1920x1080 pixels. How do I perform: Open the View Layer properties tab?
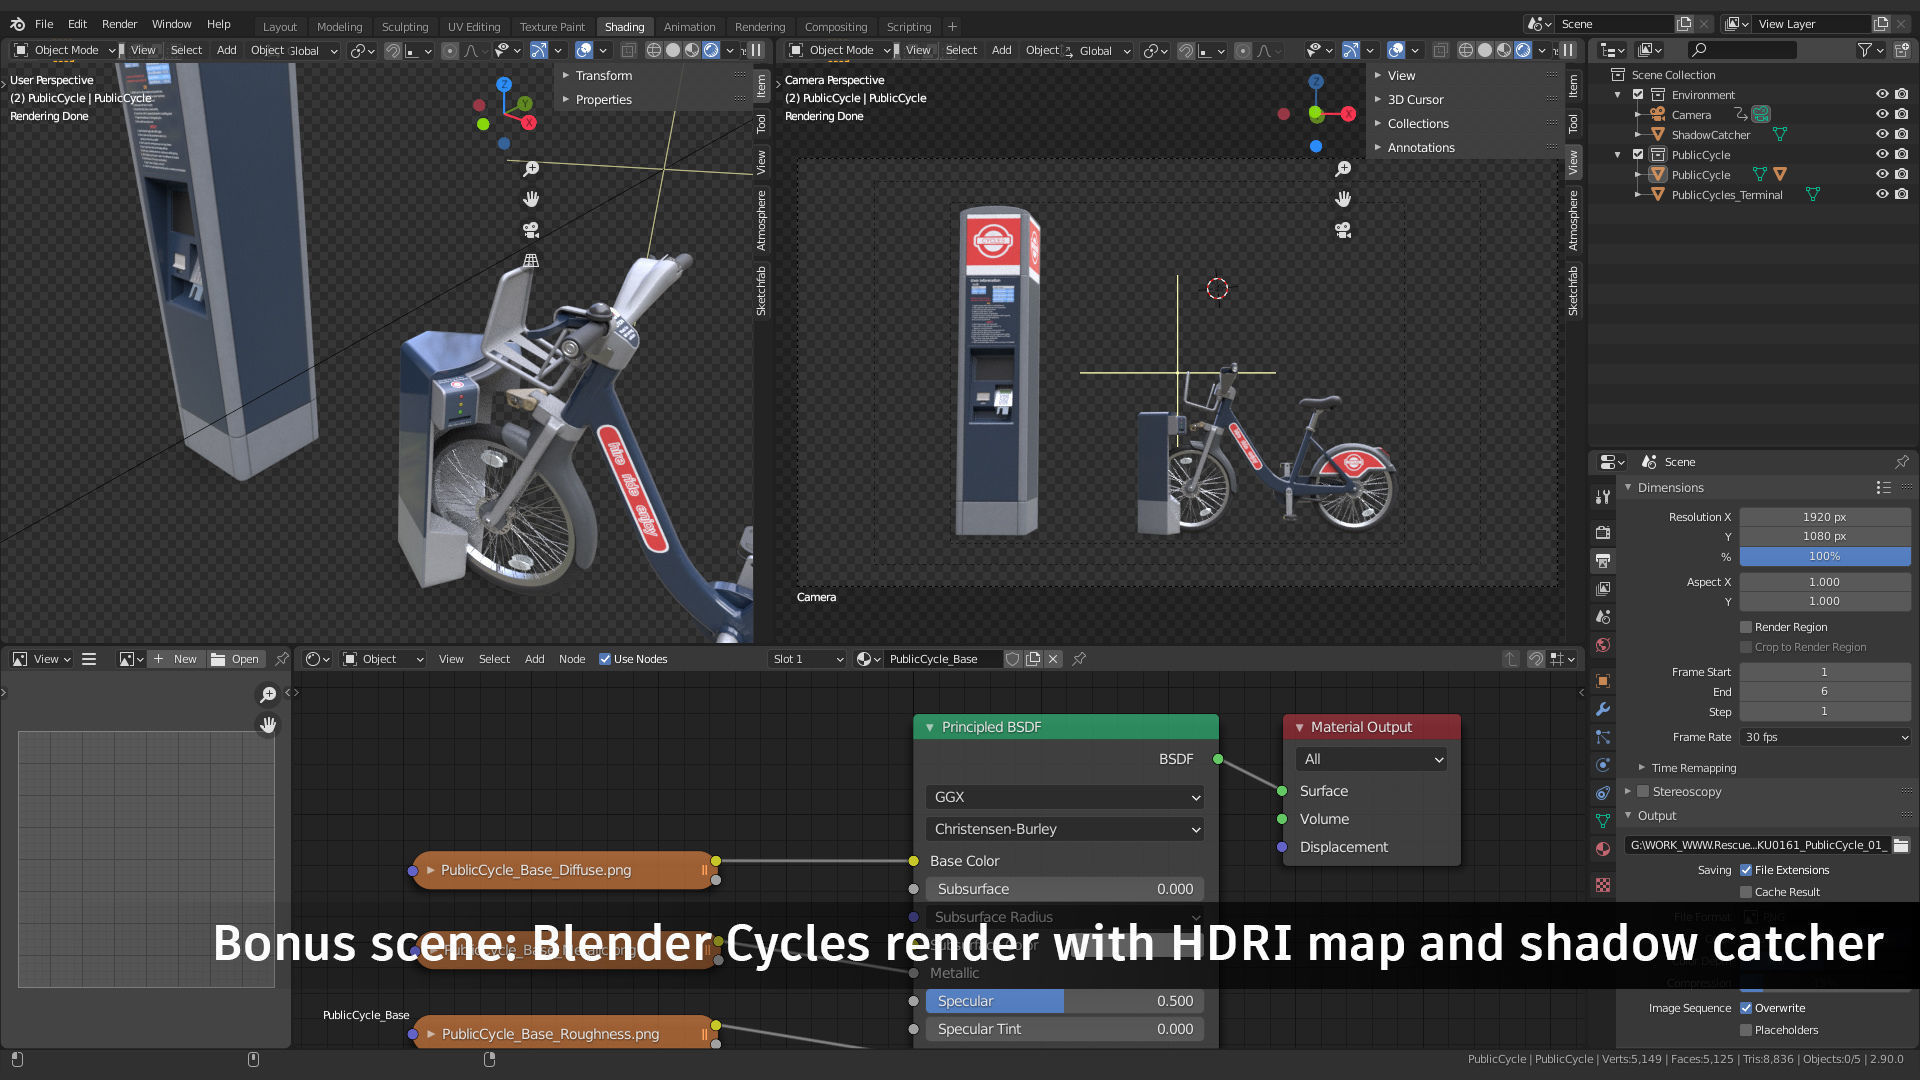(x=1603, y=588)
